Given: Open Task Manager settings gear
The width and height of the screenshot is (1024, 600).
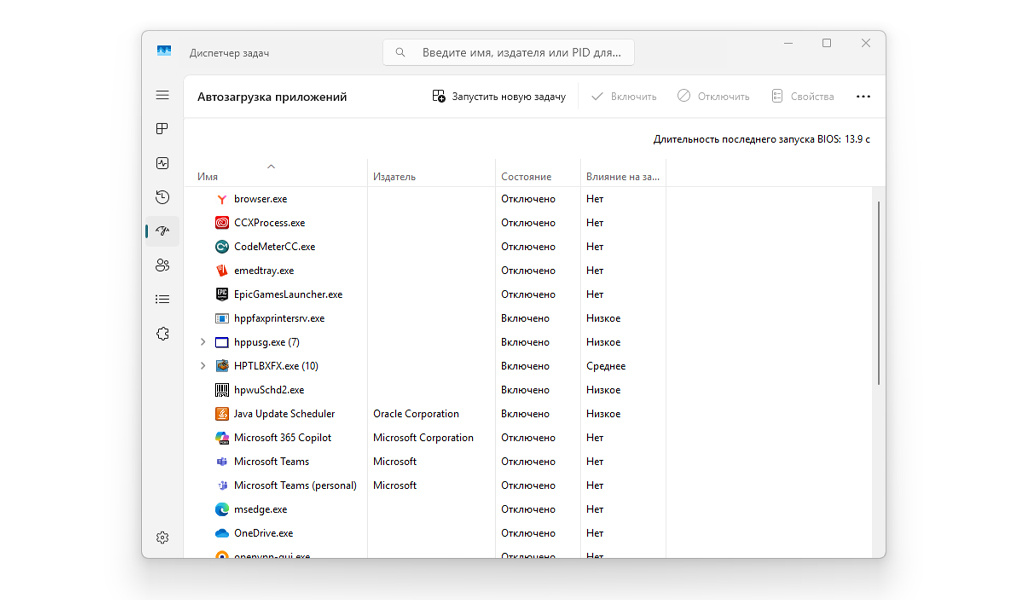Looking at the screenshot, I should click(163, 537).
